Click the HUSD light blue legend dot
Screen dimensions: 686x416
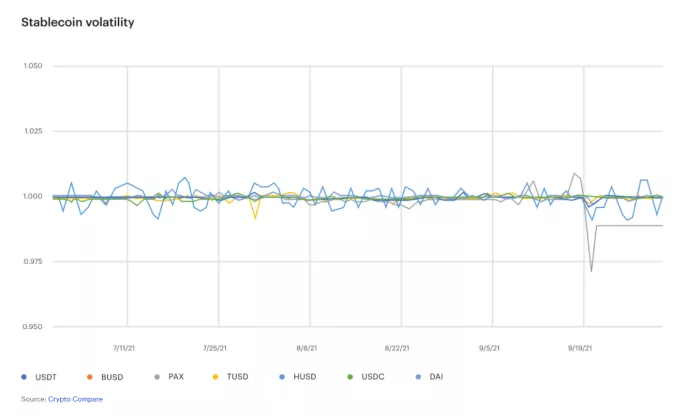[282, 377]
